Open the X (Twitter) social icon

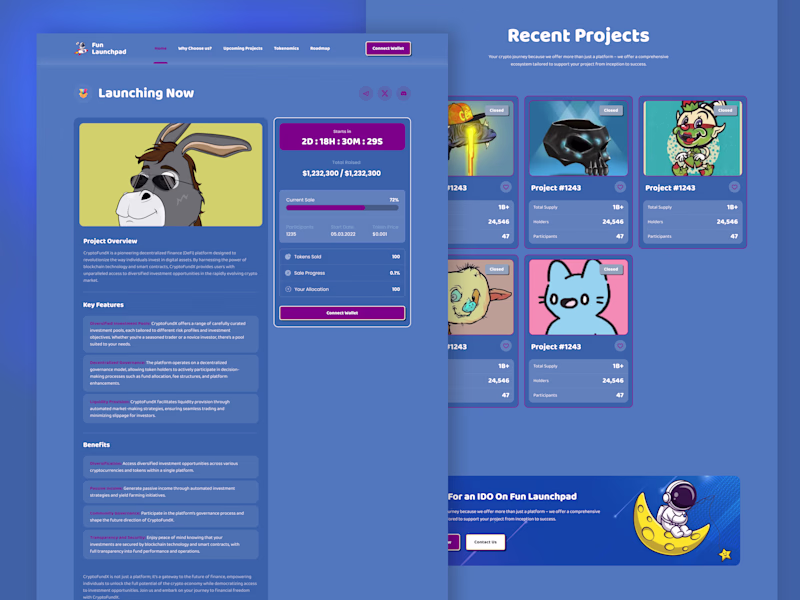pyautogui.click(x=385, y=93)
